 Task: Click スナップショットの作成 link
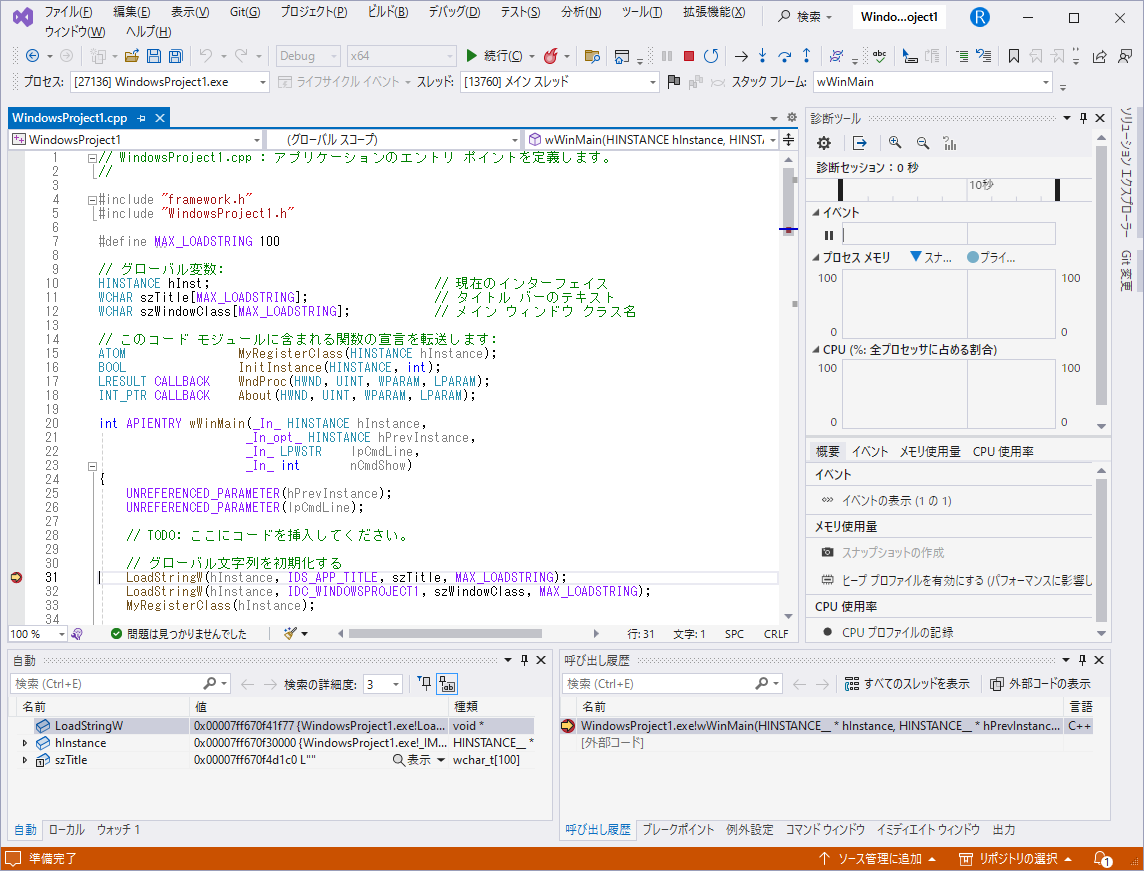[892, 552]
